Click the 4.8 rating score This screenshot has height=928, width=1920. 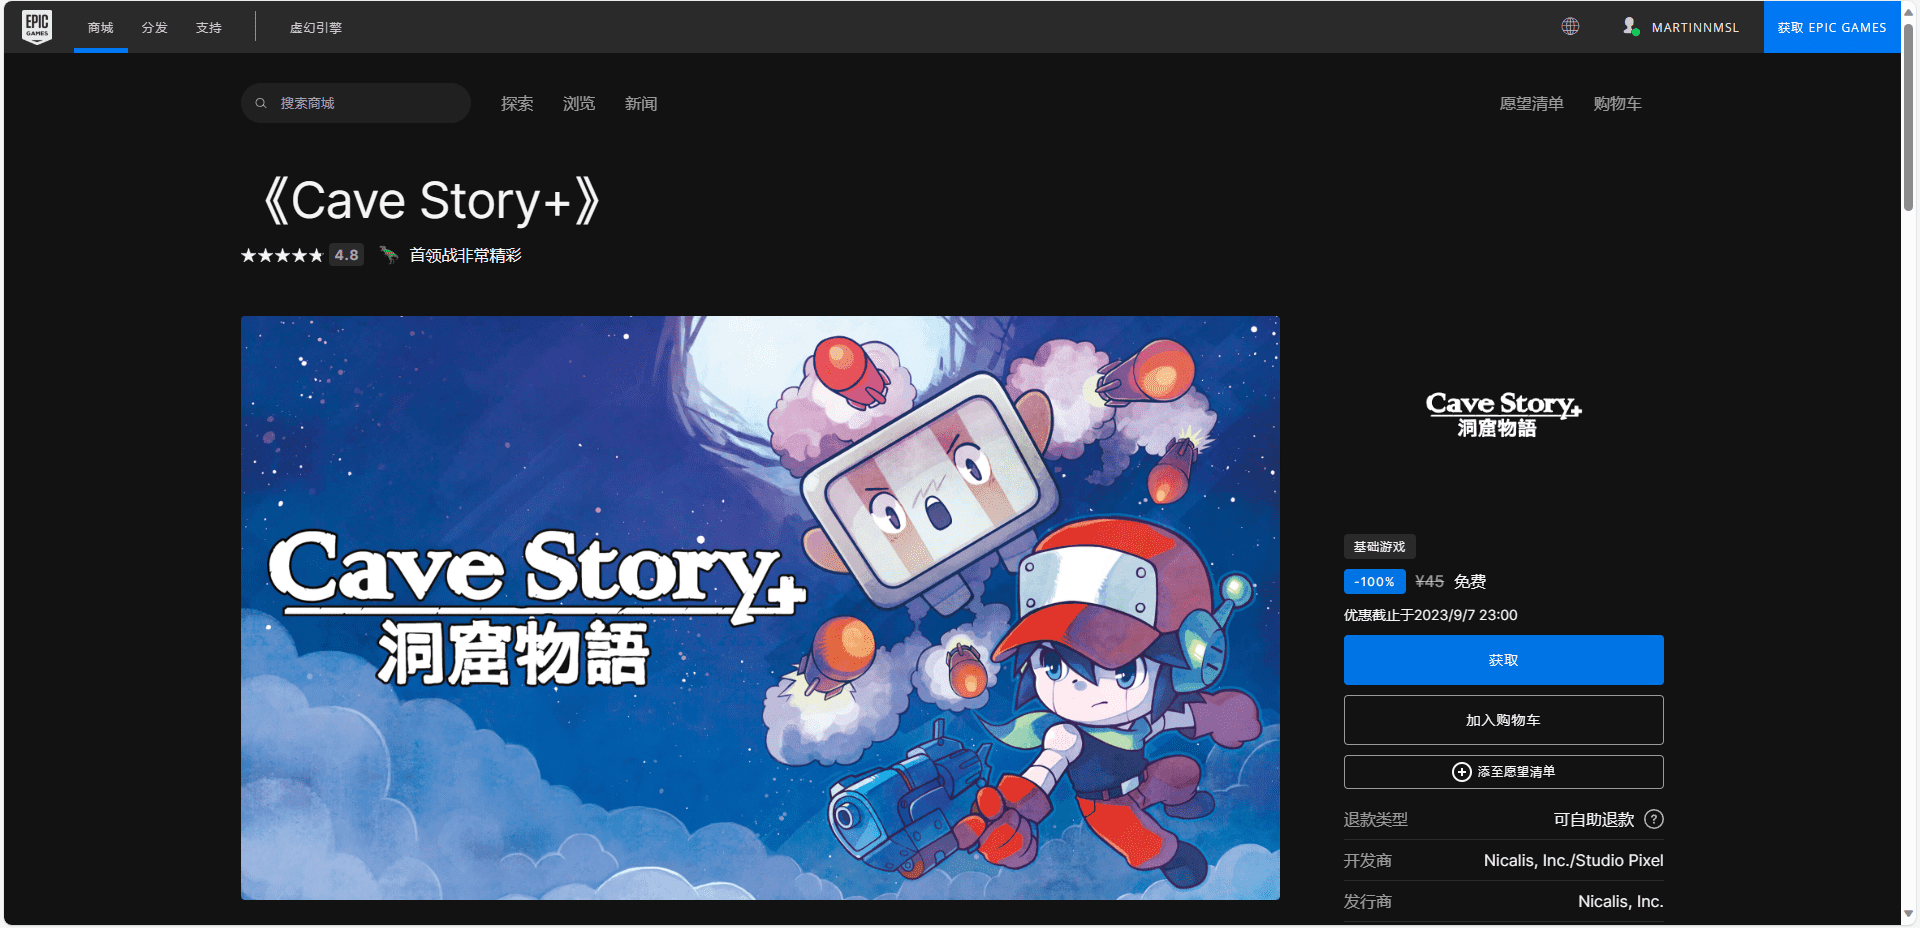click(x=347, y=255)
